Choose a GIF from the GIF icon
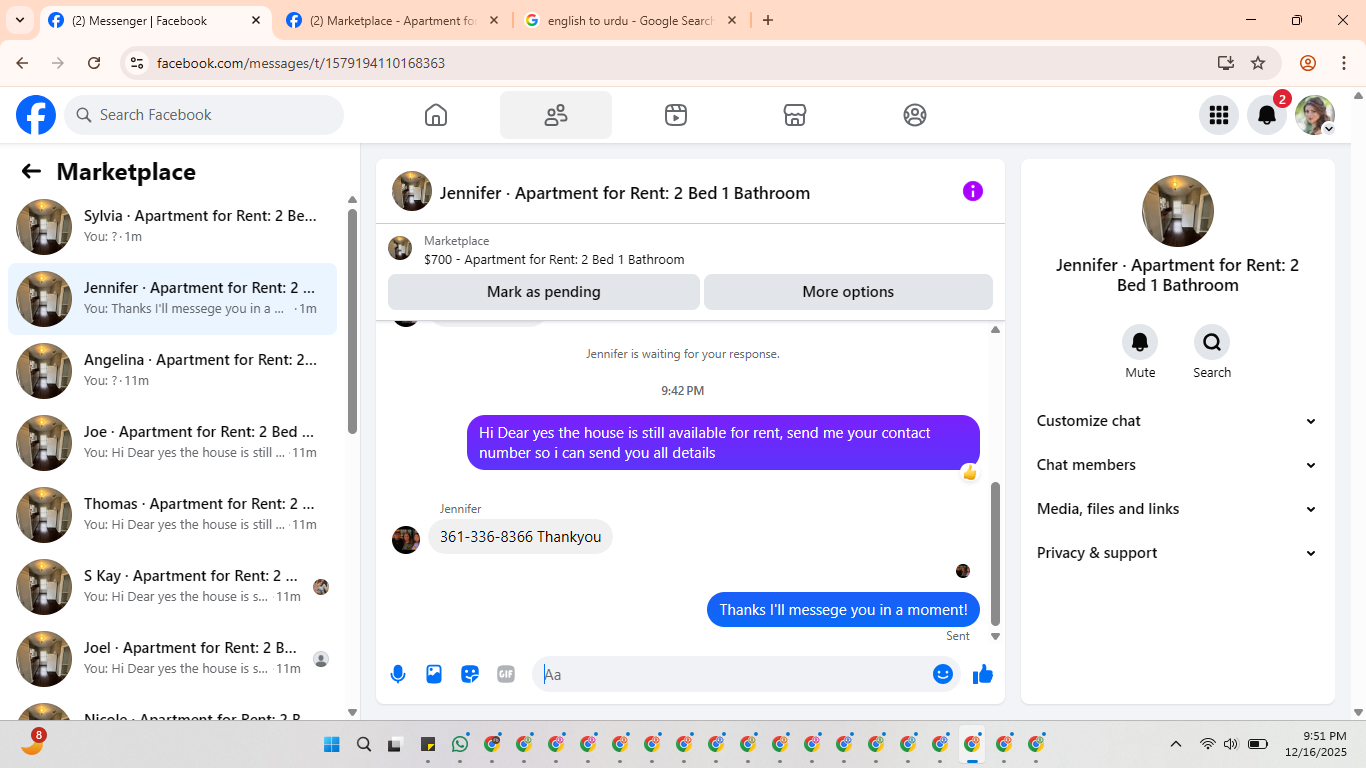This screenshot has width=1366, height=768. [506, 674]
